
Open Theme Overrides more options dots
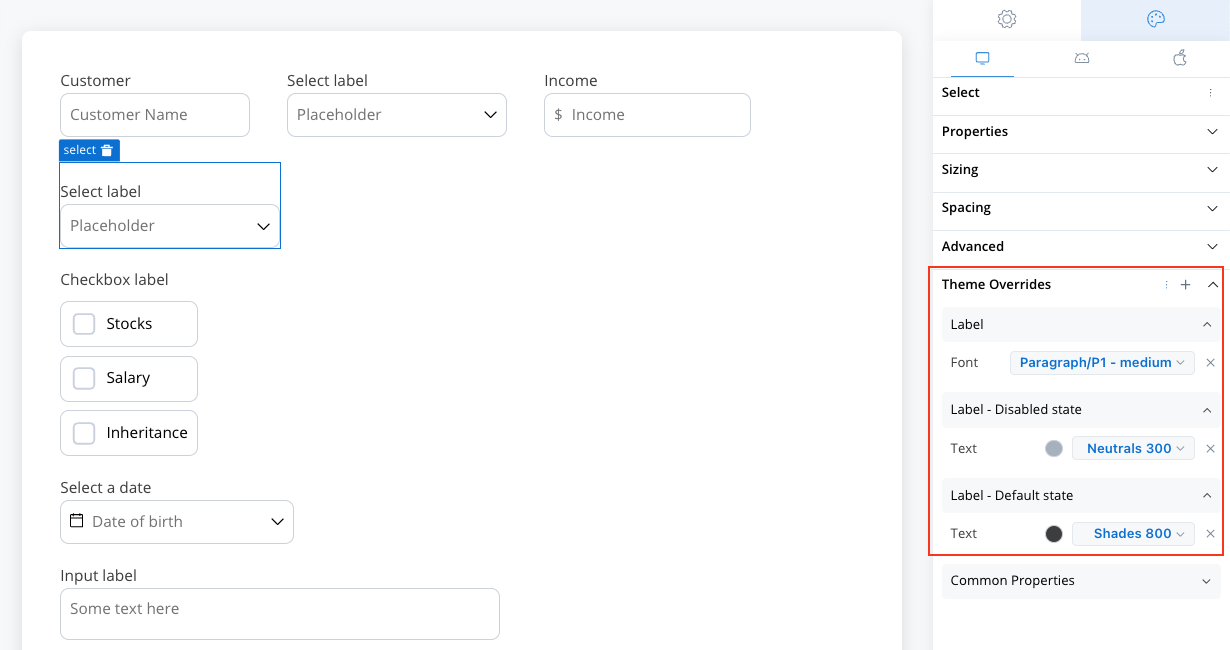1166,285
